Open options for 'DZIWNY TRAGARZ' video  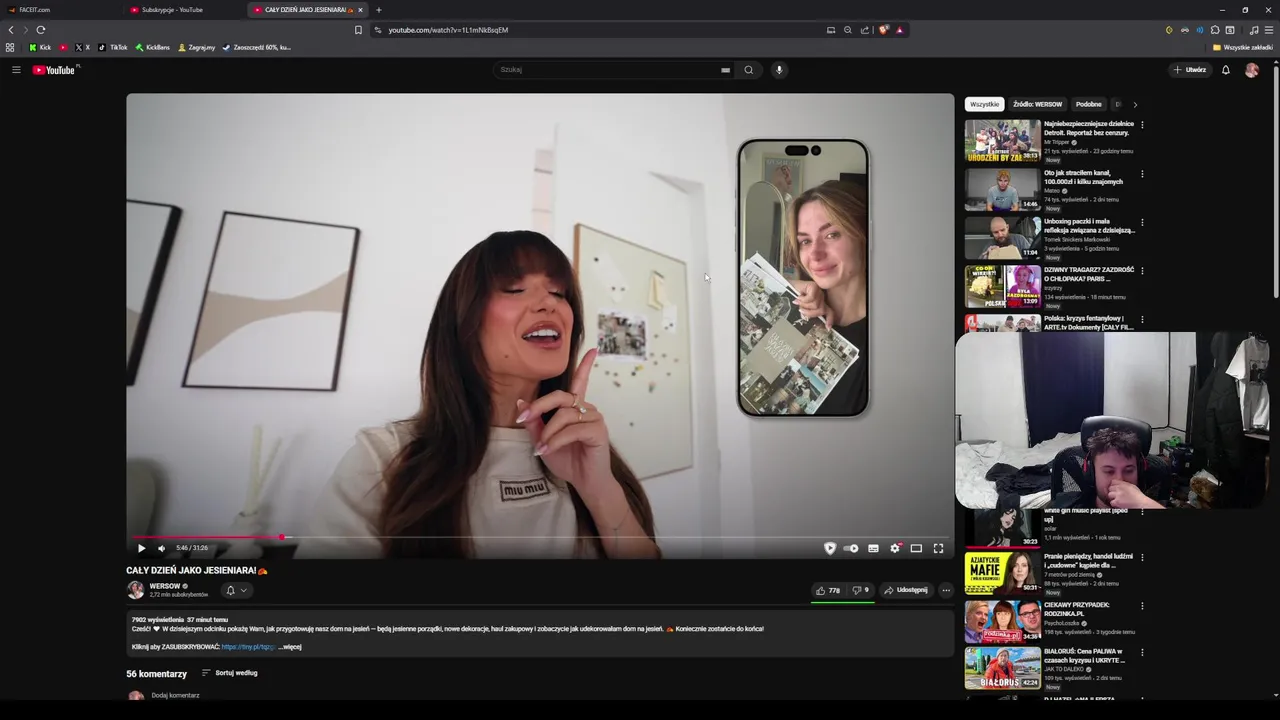pyautogui.click(x=1142, y=270)
